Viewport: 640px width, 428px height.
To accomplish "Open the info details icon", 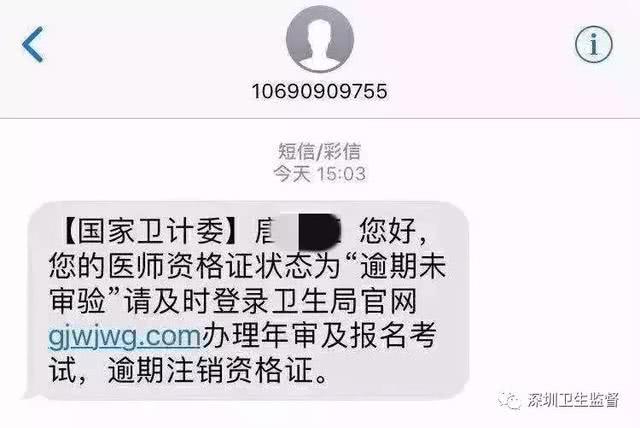I will click(x=593, y=44).
